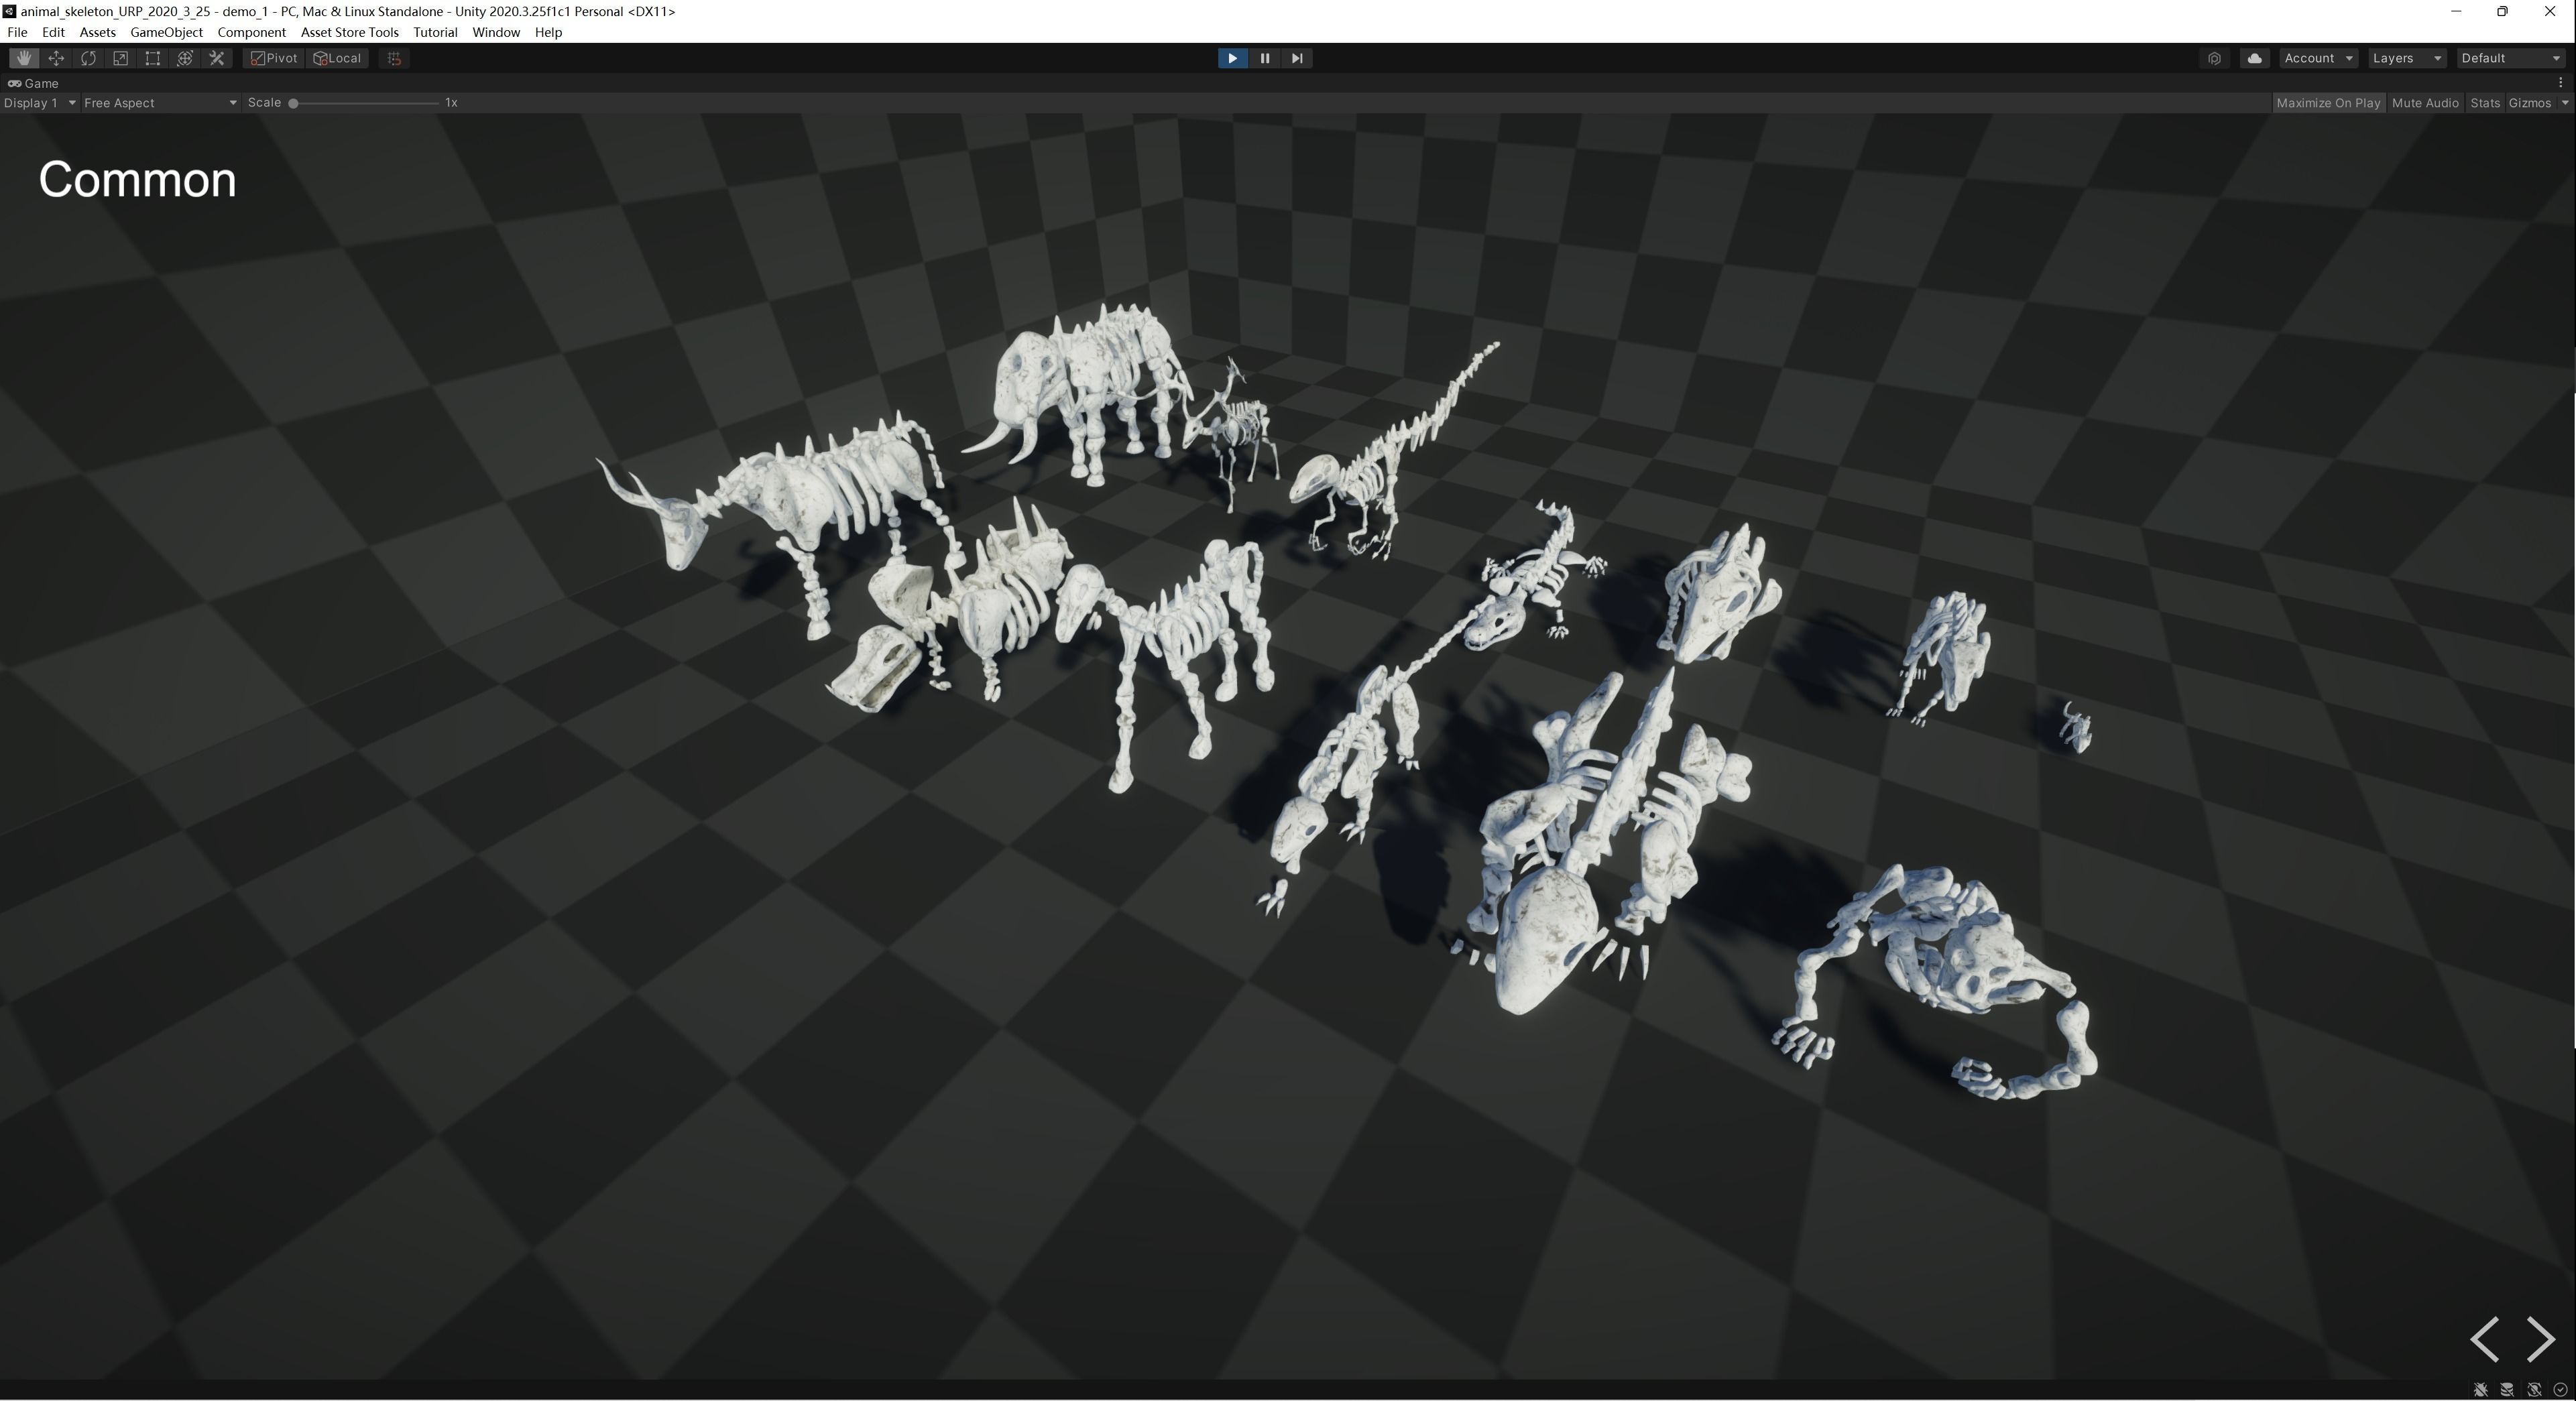Screen dimensions: 2576x1401
Task: Click the Play button
Action: pyautogui.click(x=1232, y=58)
